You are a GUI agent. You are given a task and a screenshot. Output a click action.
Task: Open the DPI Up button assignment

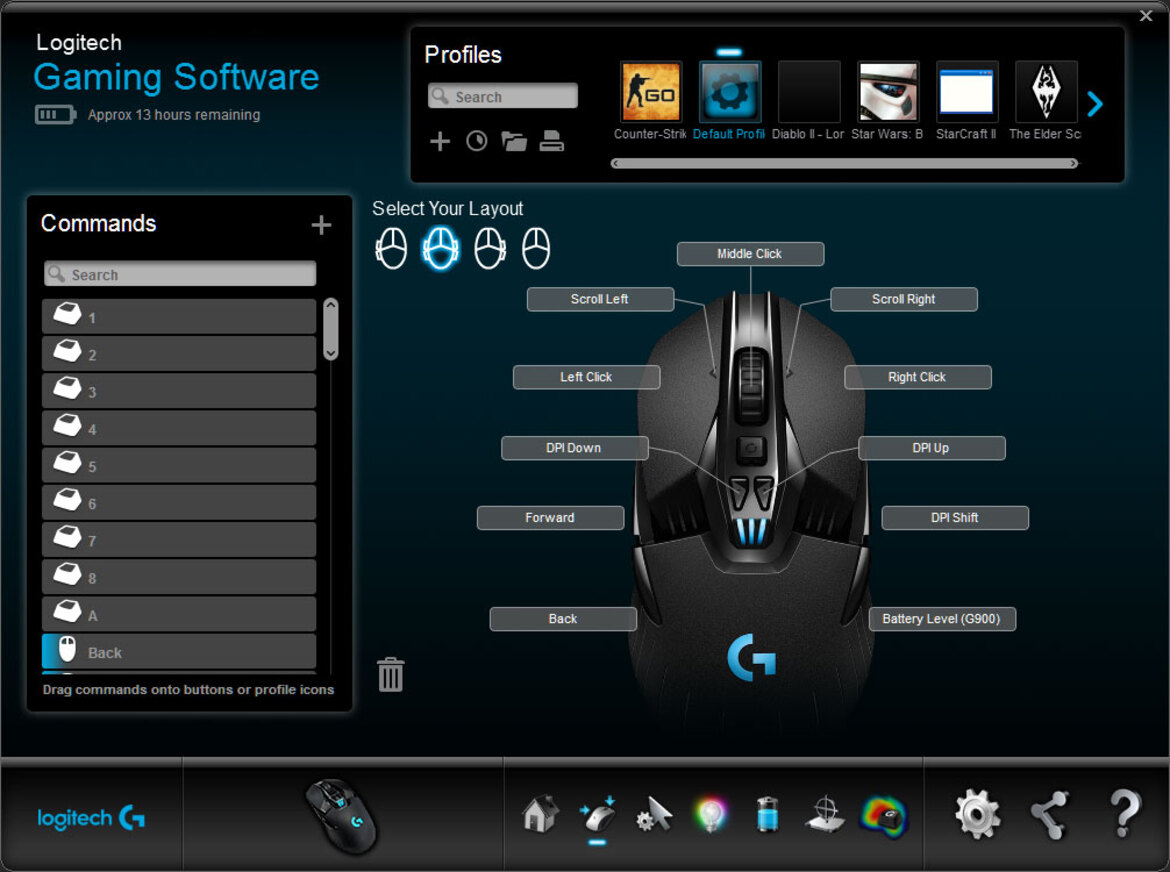coord(932,448)
